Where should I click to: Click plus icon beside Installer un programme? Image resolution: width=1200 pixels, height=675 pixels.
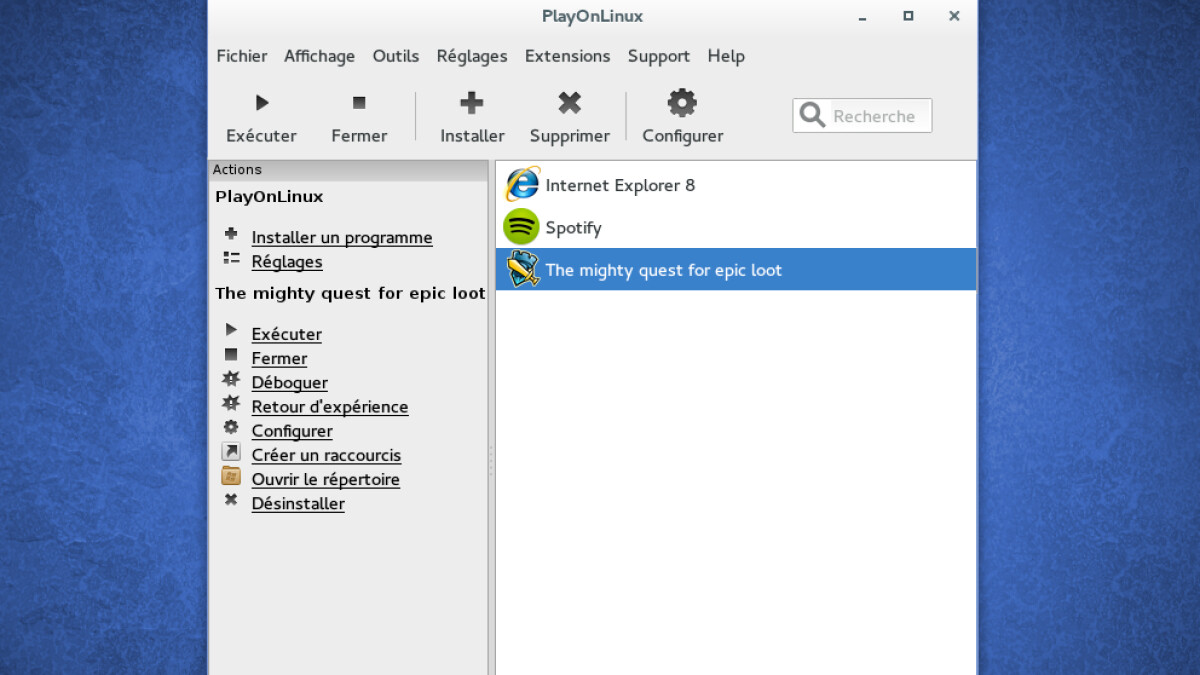pyautogui.click(x=231, y=234)
